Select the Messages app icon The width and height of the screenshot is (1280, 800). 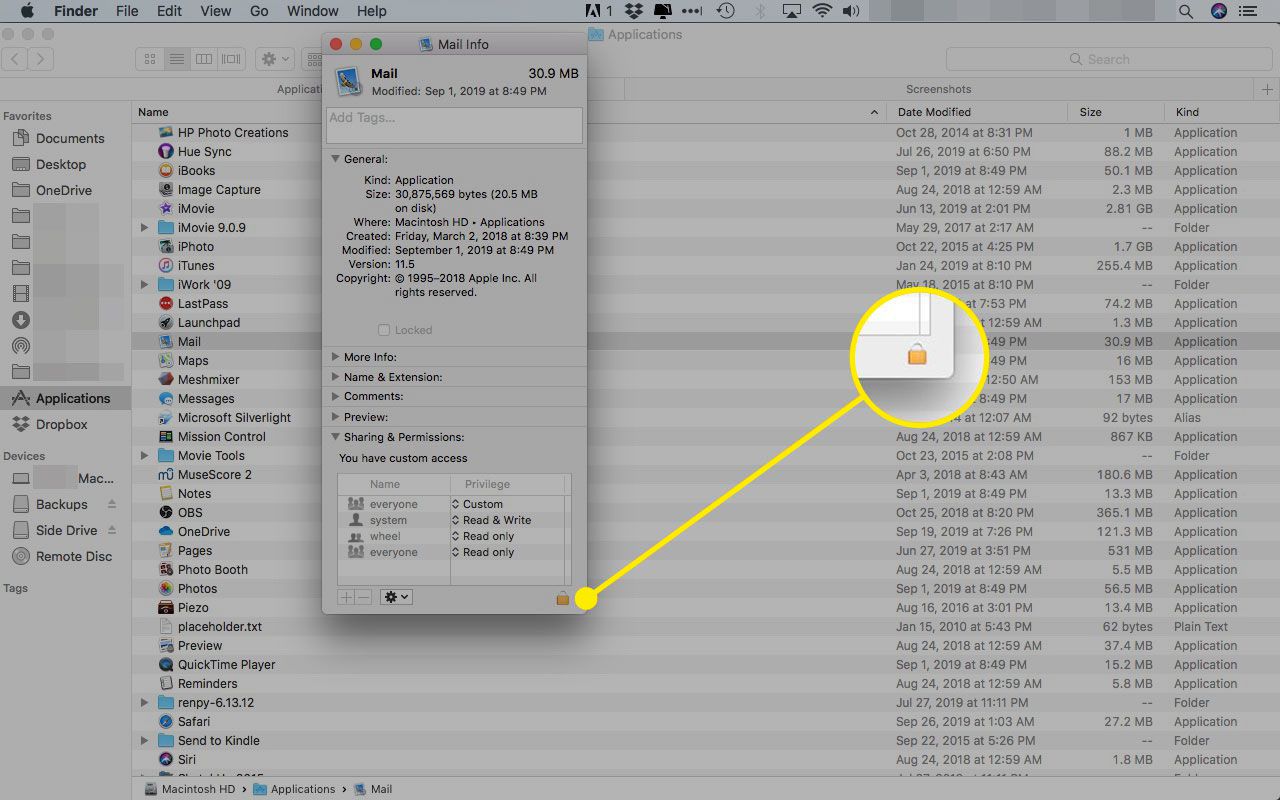click(x=166, y=399)
